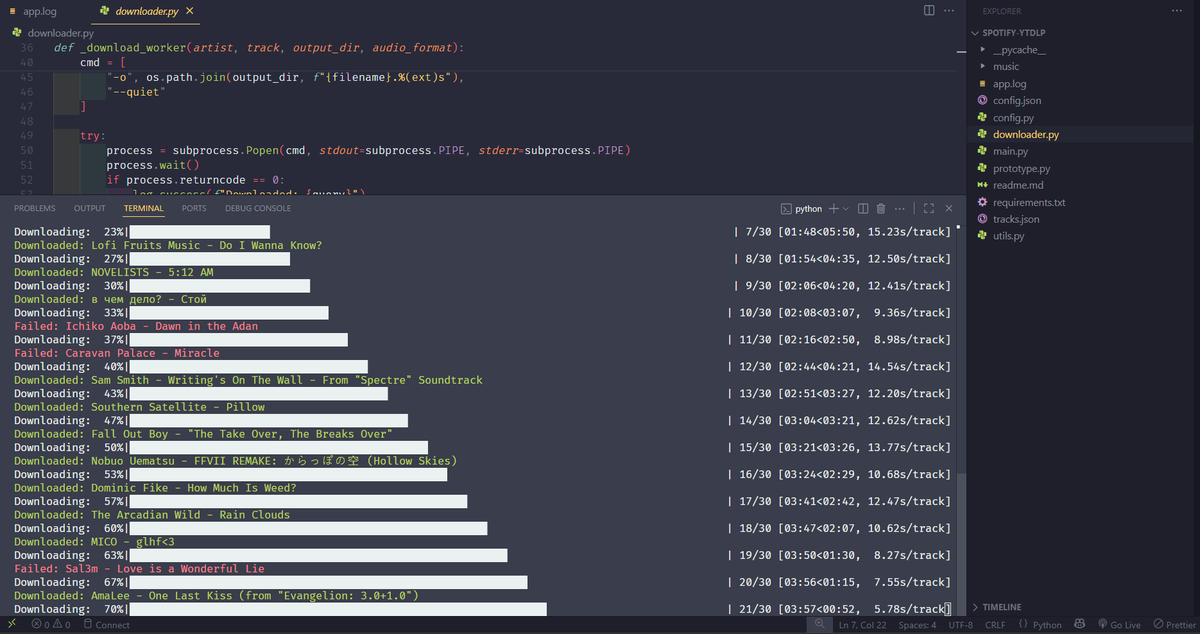Create a new terminal with plus icon

(x=834, y=209)
